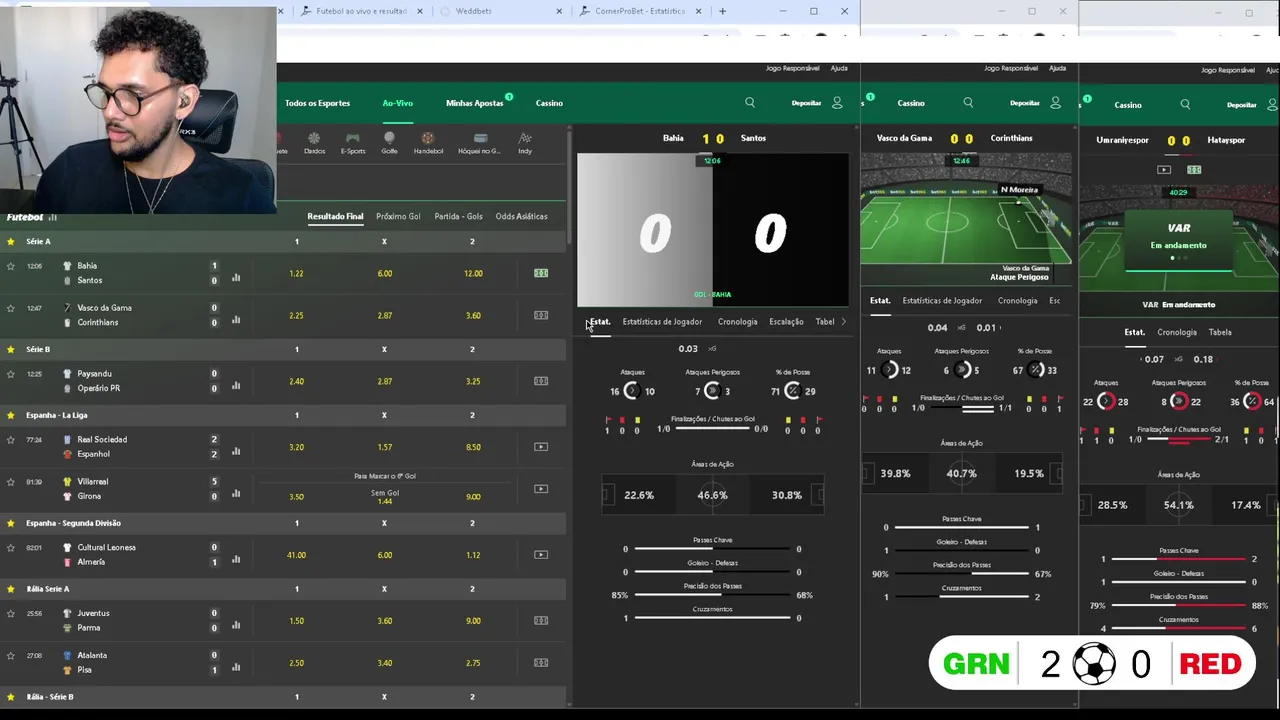This screenshot has height=720, width=1280.
Task: Open search in main betting window
Action: pyautogui.click(x=750, y=103)
